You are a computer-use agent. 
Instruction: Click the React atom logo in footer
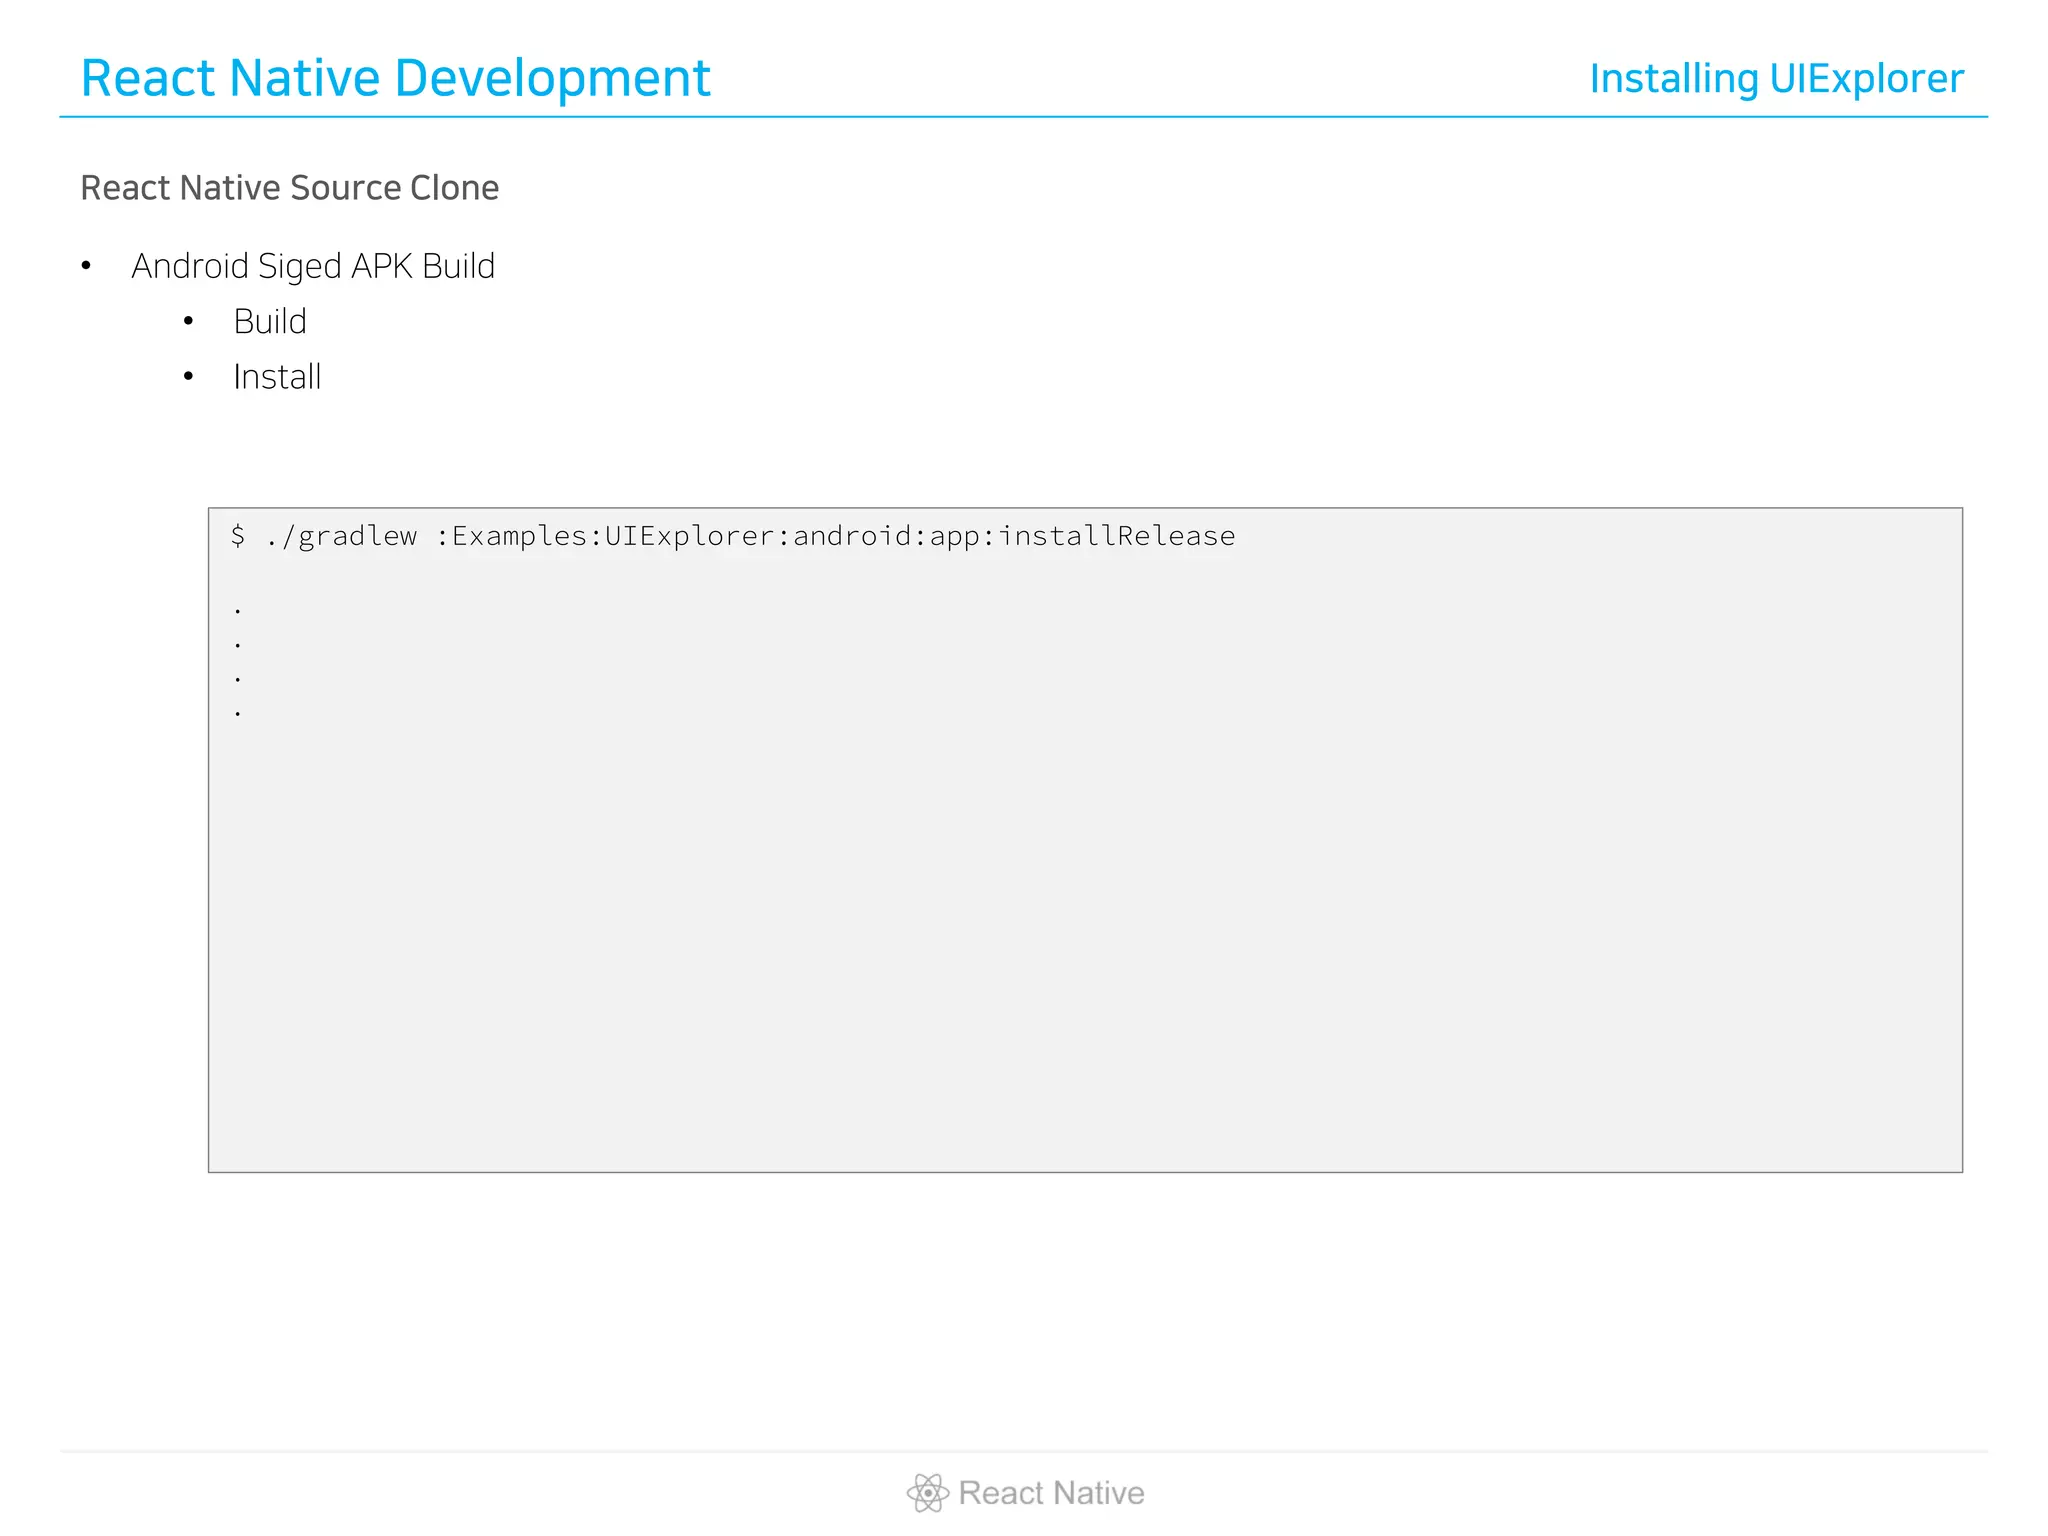928,1493
